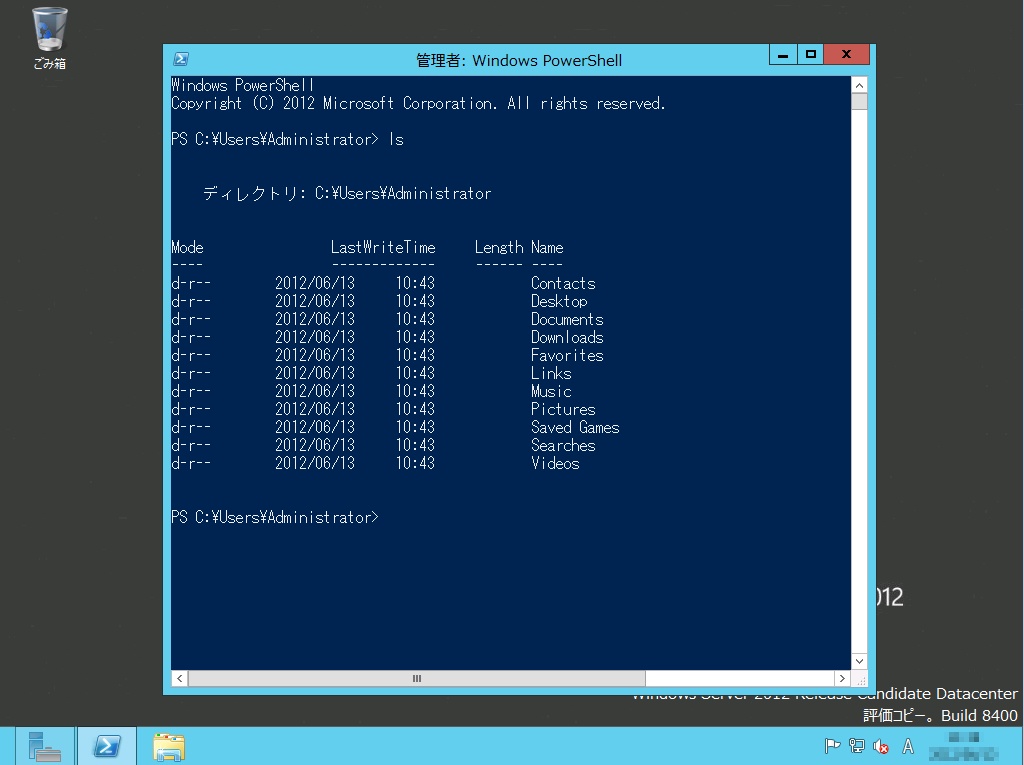
Task: Minimize the PowerShell window
Action: coord(783,55)
